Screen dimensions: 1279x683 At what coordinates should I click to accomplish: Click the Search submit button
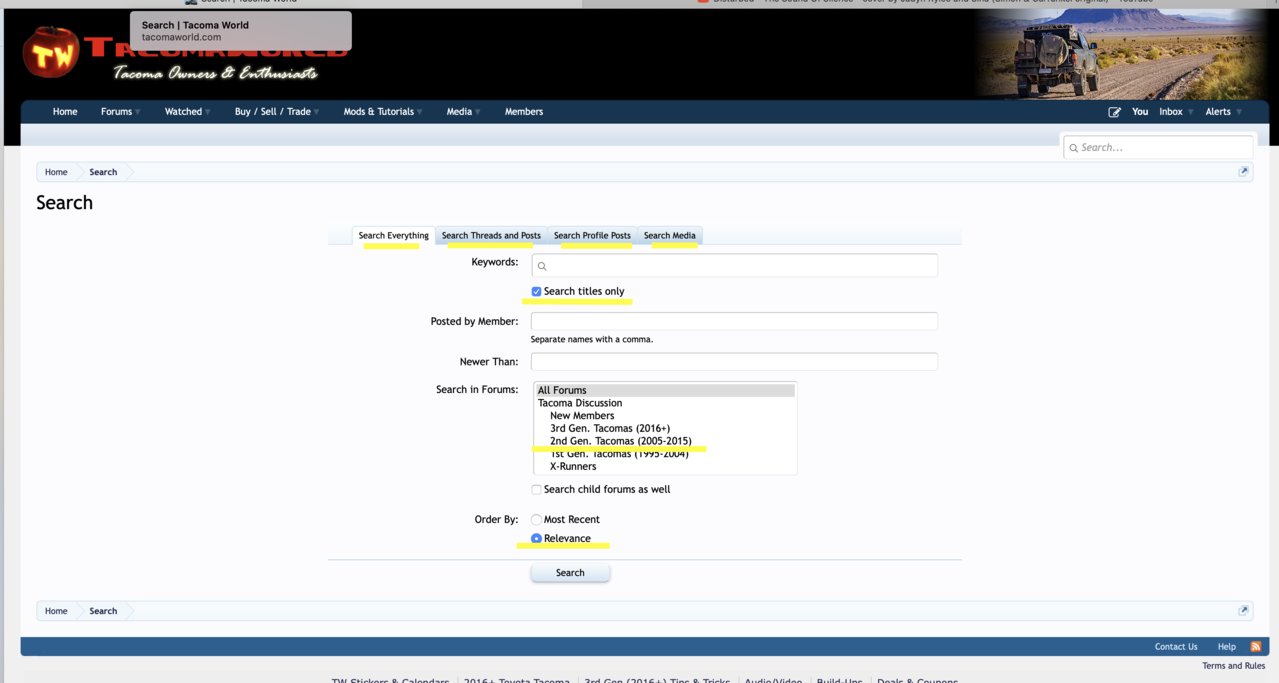coord(570,573)
